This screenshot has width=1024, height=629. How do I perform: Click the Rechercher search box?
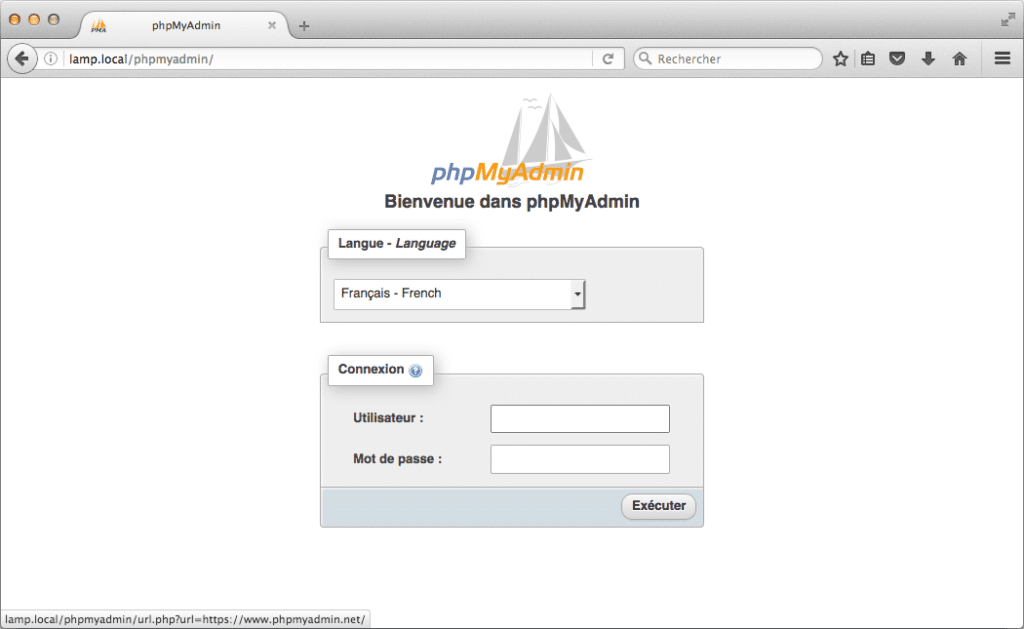pos(727,58)
